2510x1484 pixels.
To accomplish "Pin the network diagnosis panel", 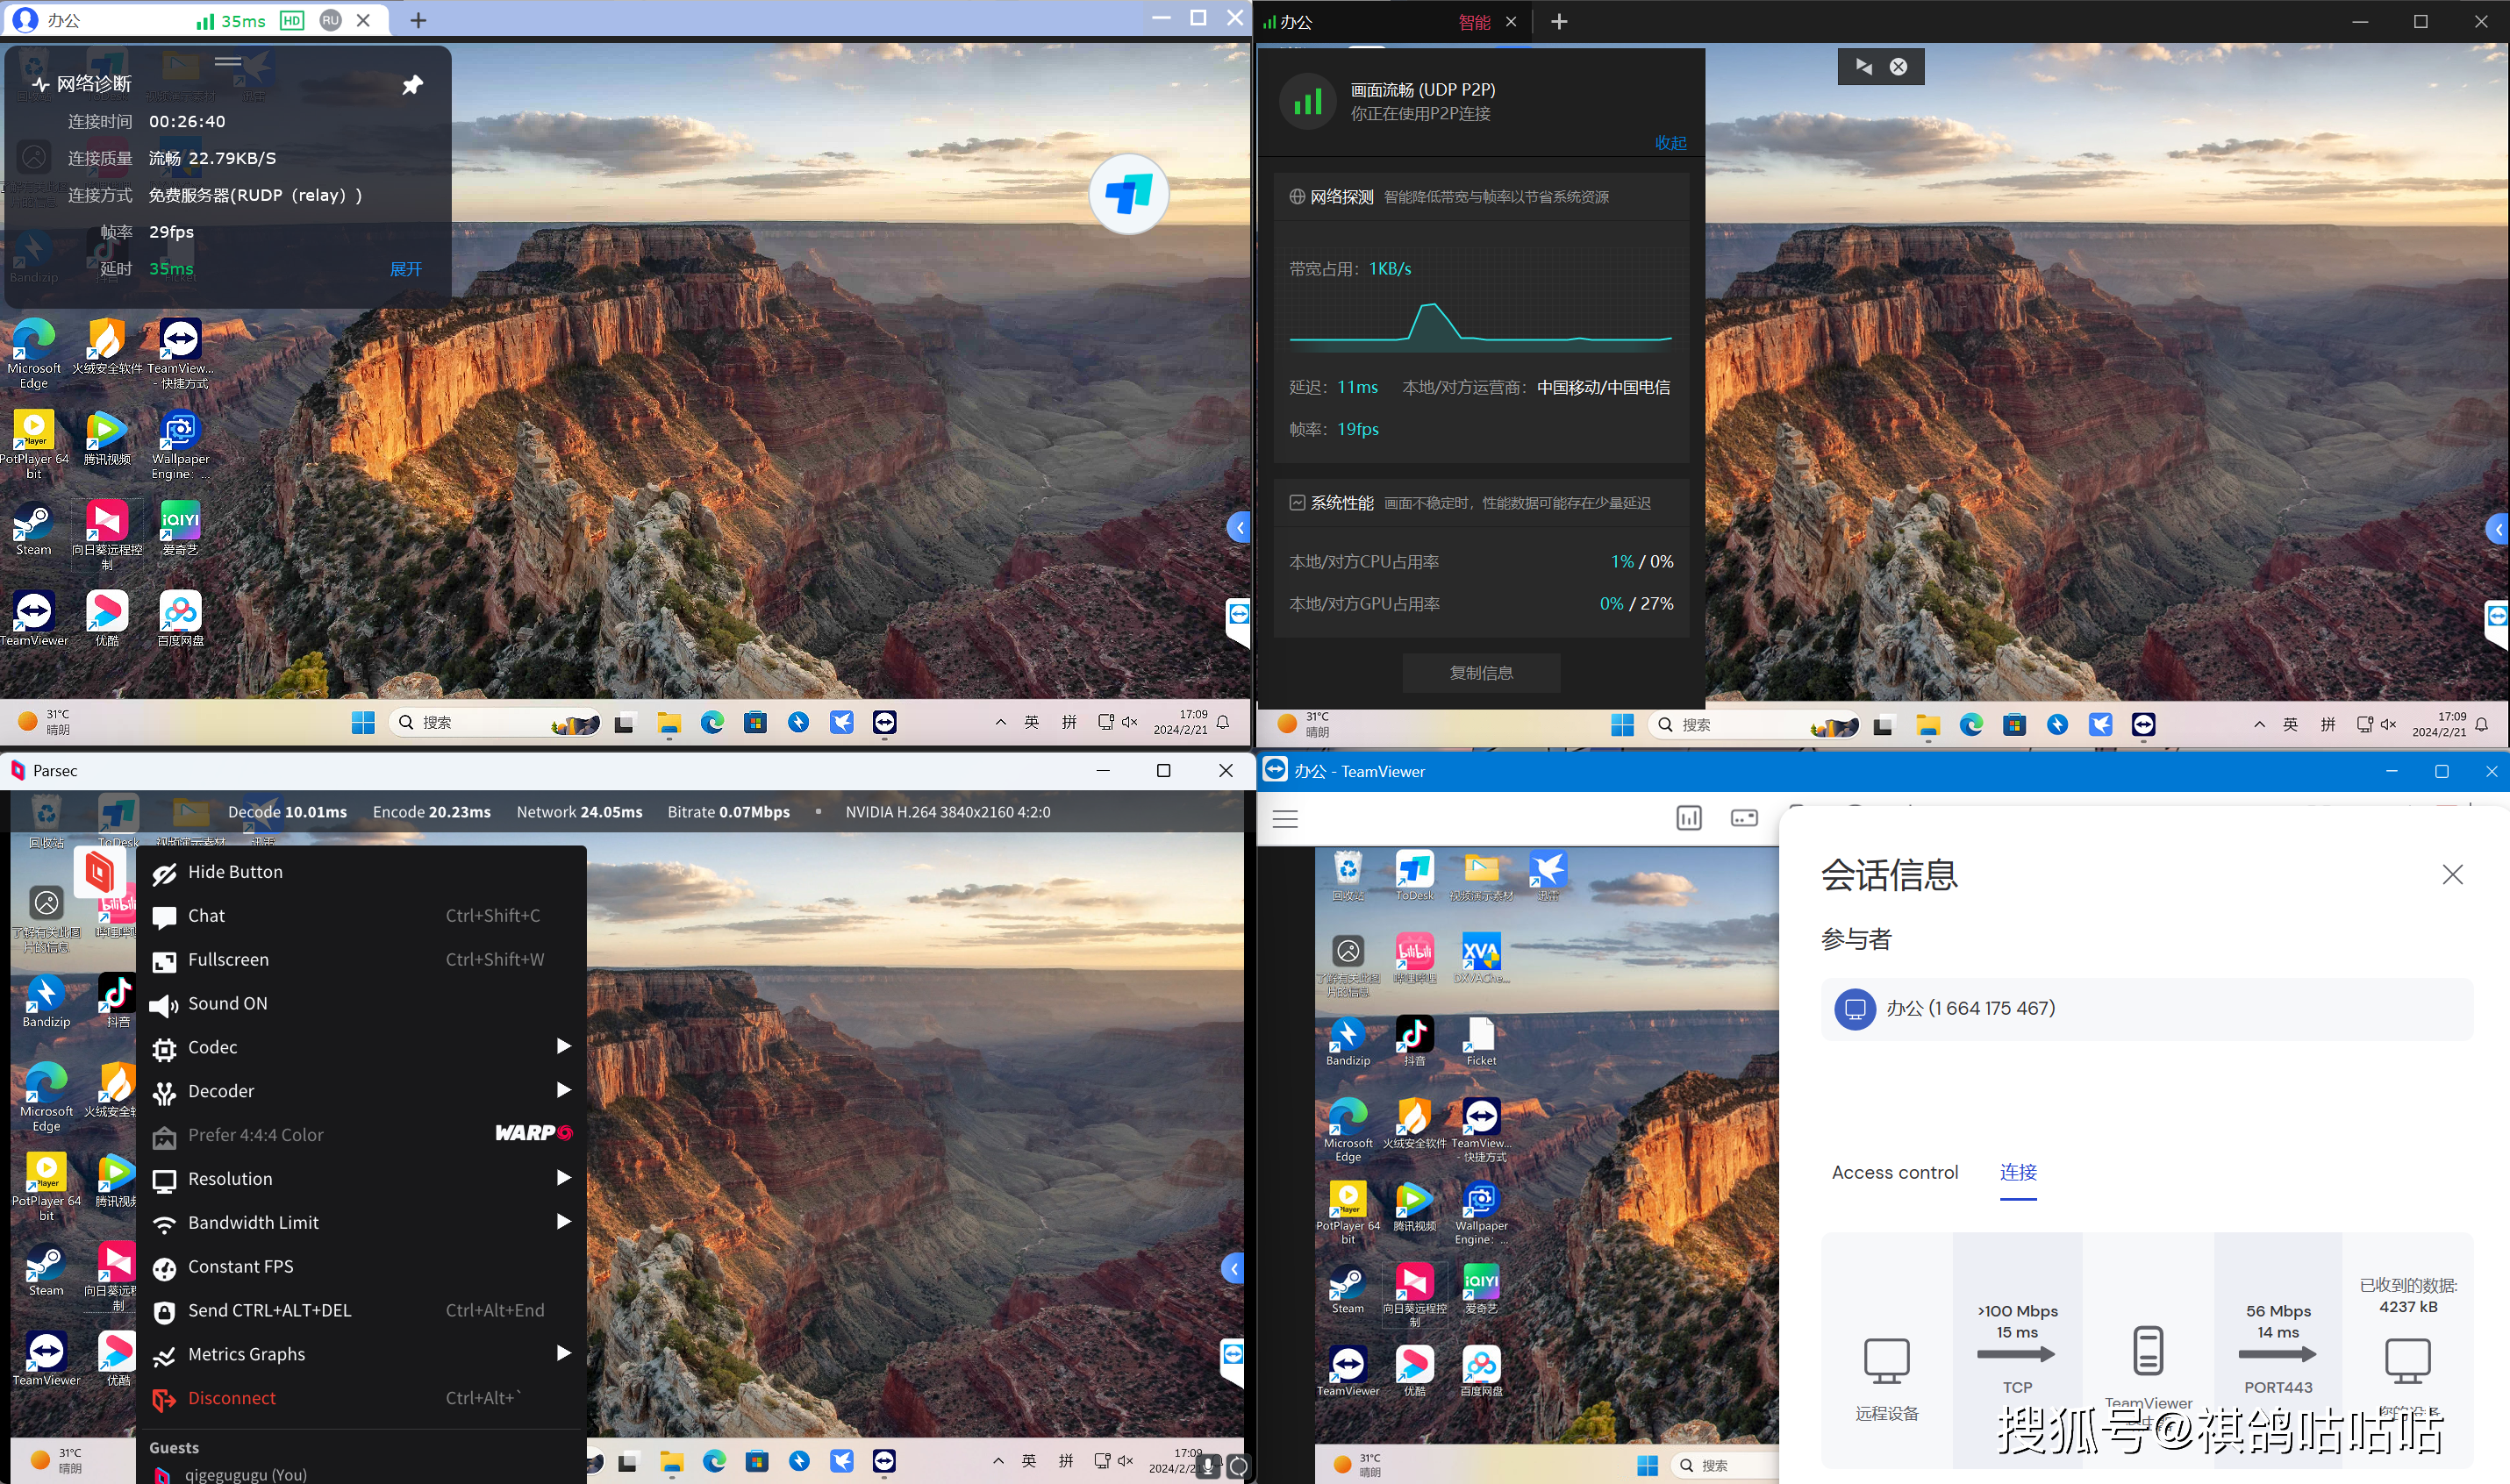I will pos(412,84).
